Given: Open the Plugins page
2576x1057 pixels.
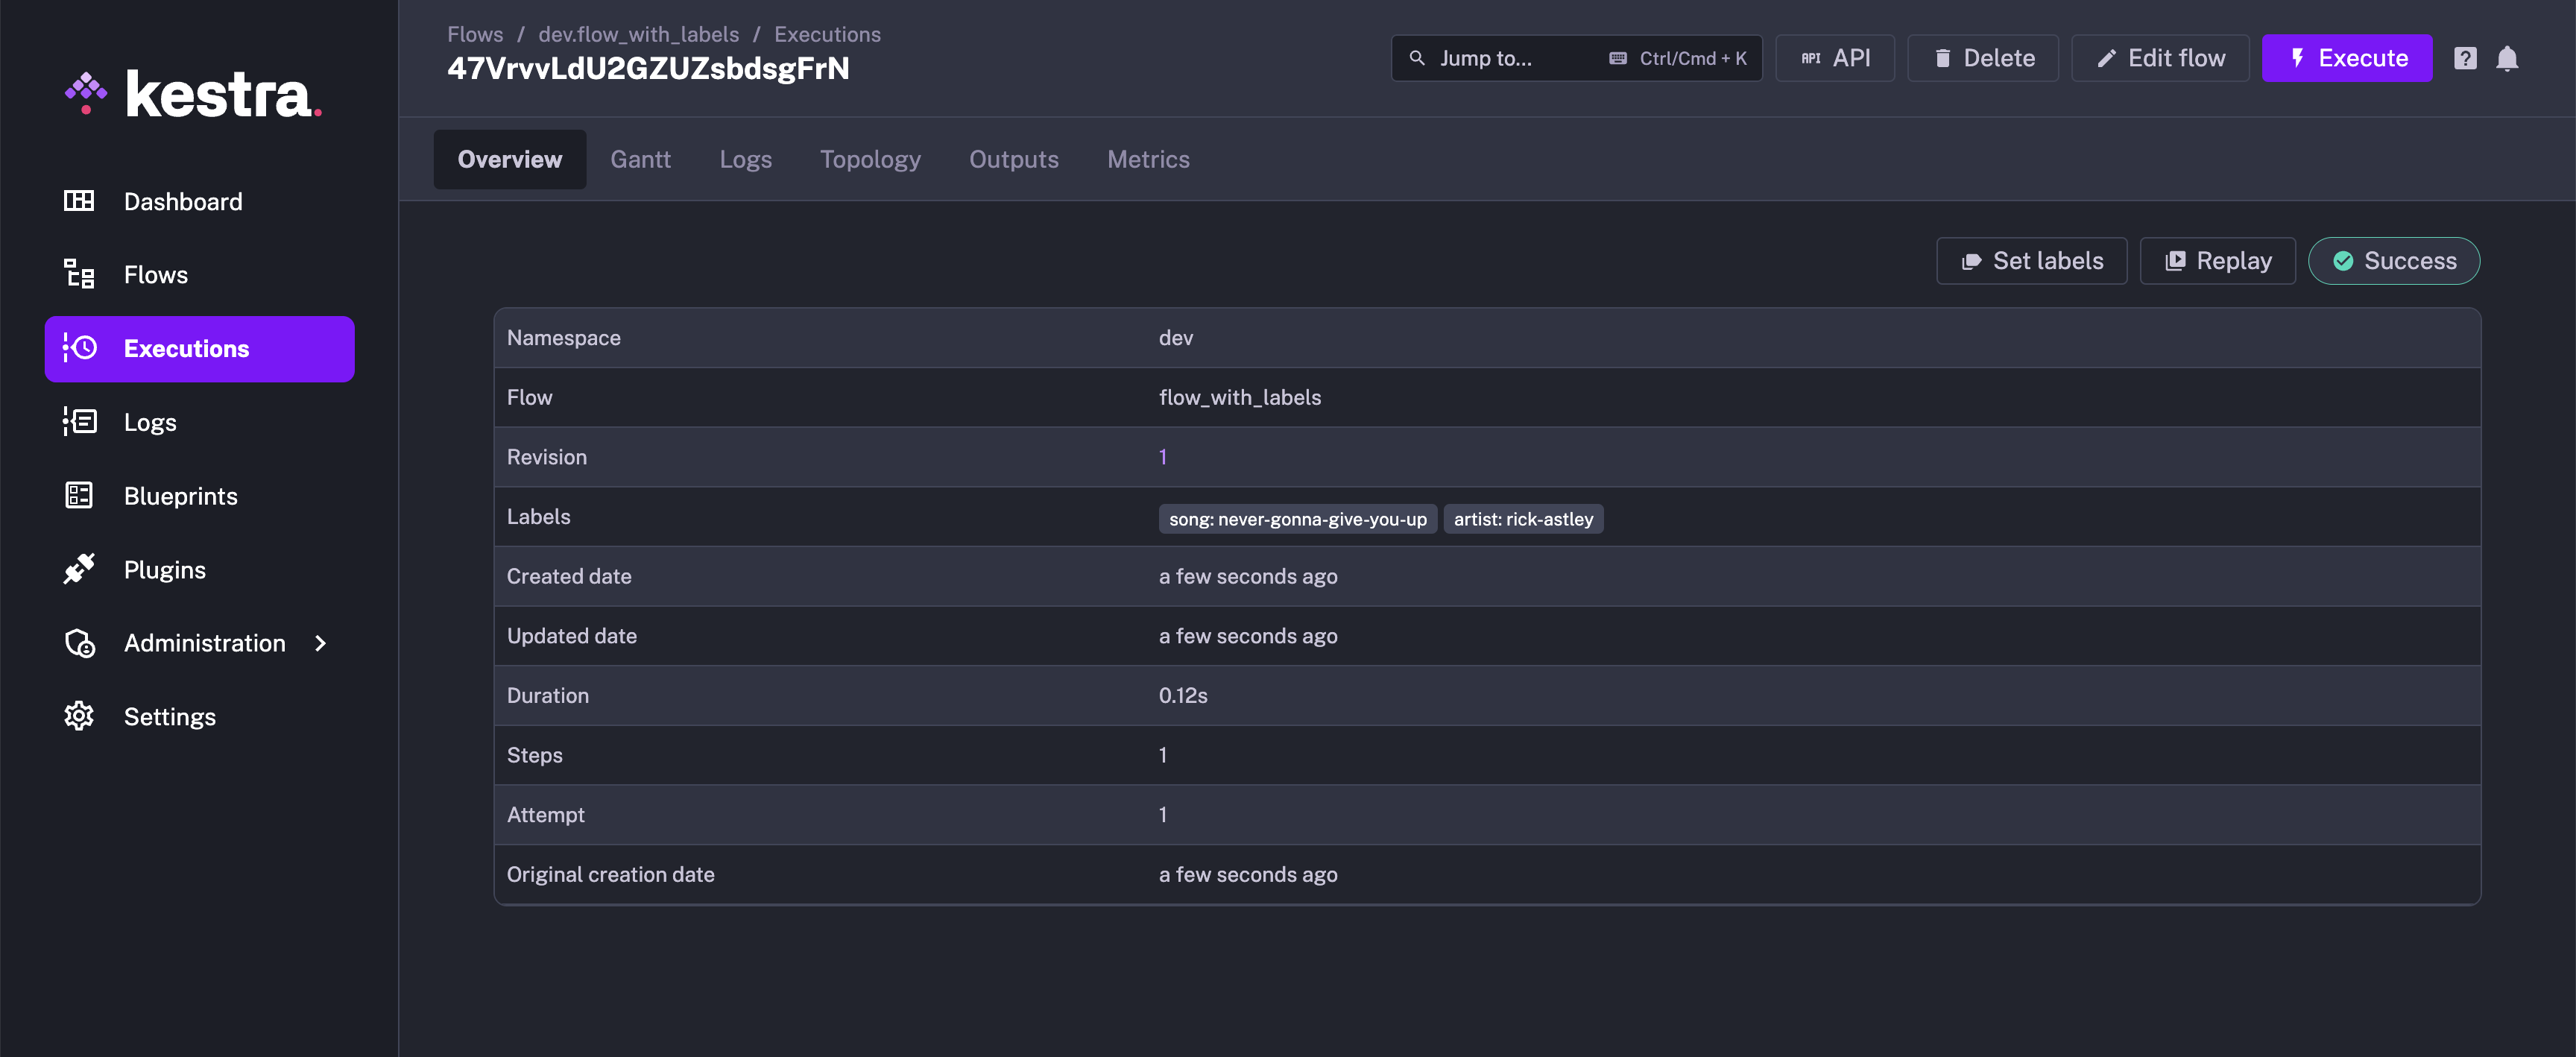Looking at the screenshot, I should 164,569.
